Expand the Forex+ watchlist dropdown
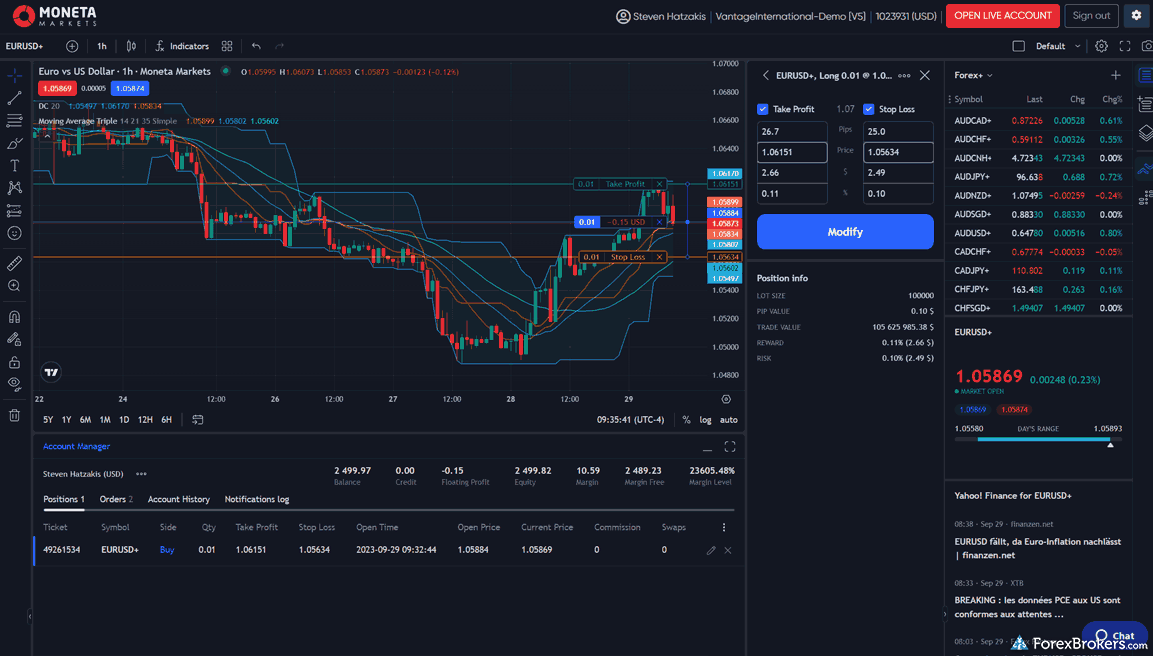The width and height of the screenshot is (1153, 656). coord(974,75)
